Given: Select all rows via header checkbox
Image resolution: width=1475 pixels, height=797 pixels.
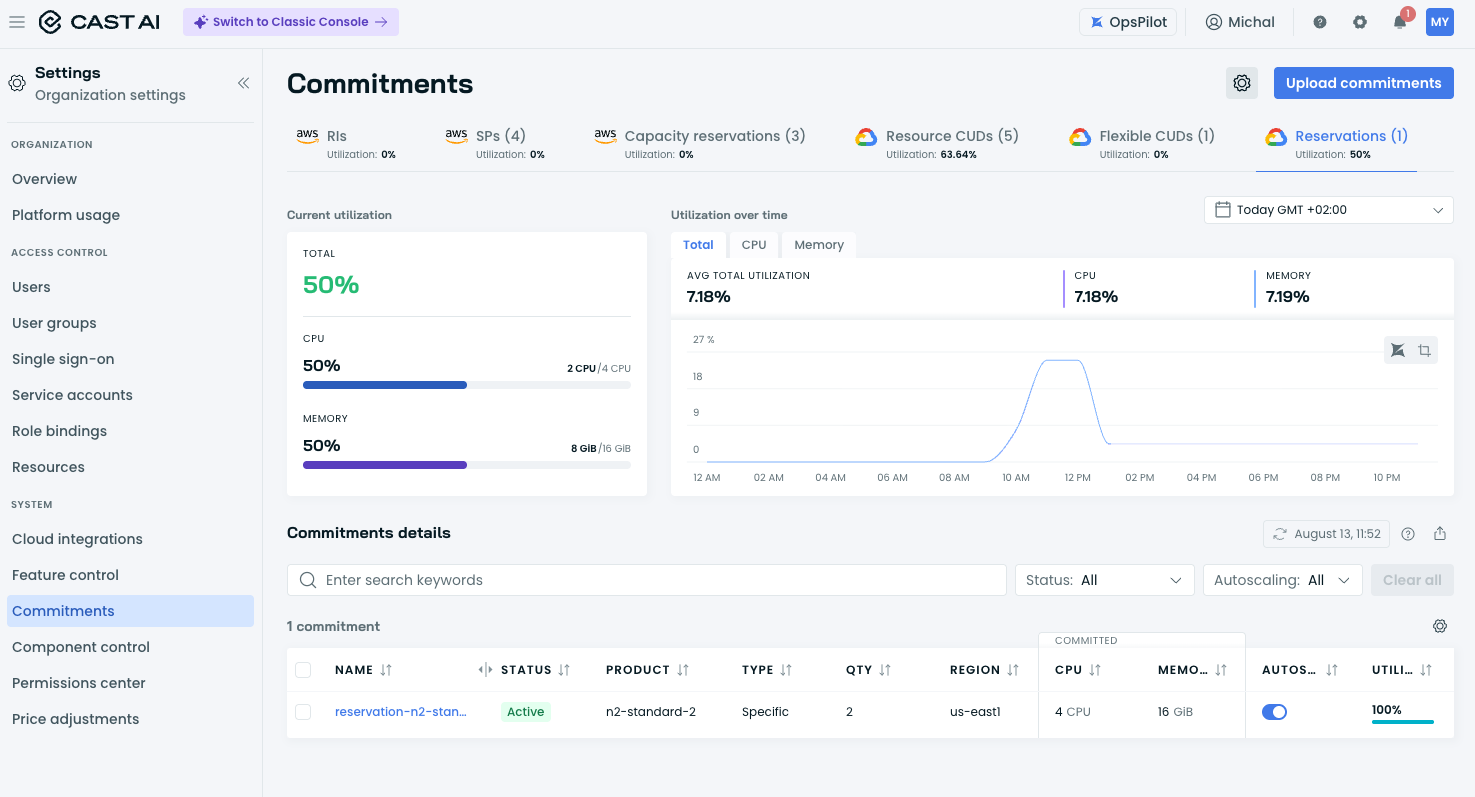Looking at the screenshot, I should tap(303, 670).
